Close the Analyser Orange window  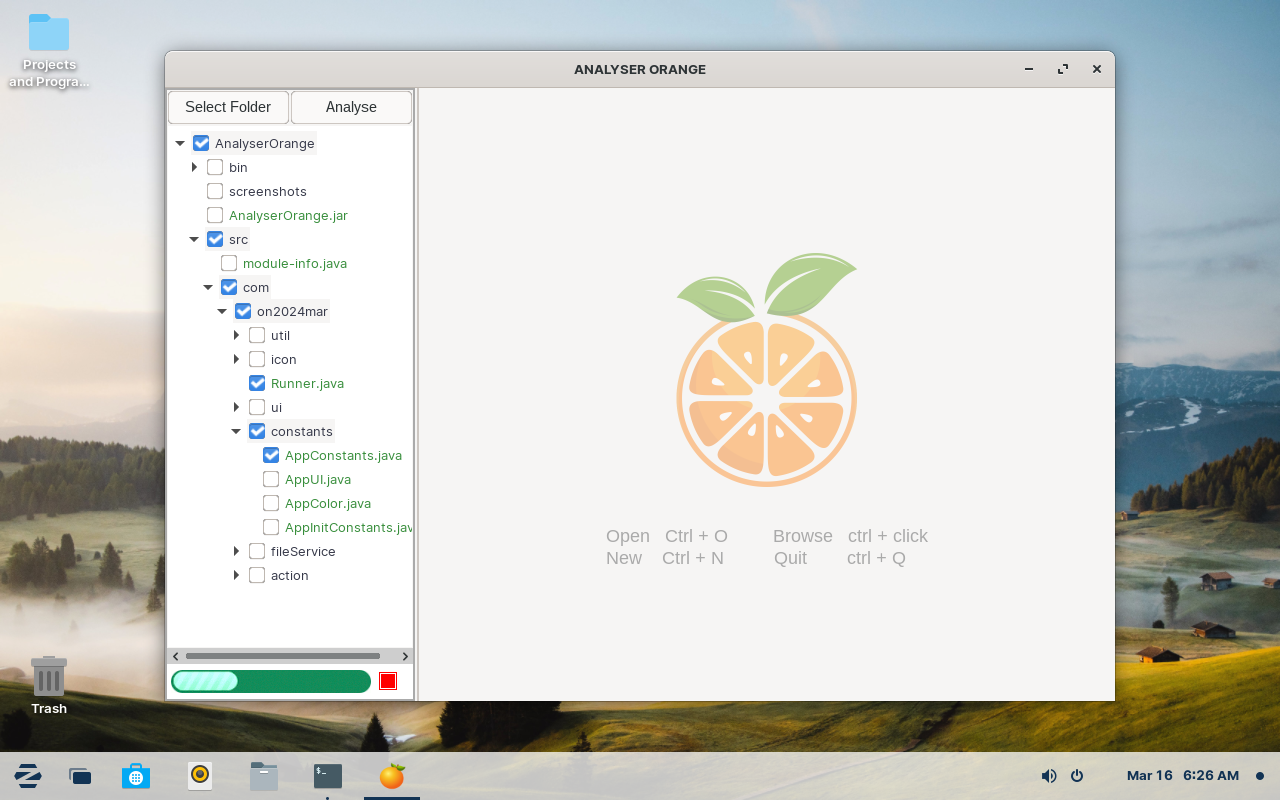pyautogui.click(x=1097, y=69)
